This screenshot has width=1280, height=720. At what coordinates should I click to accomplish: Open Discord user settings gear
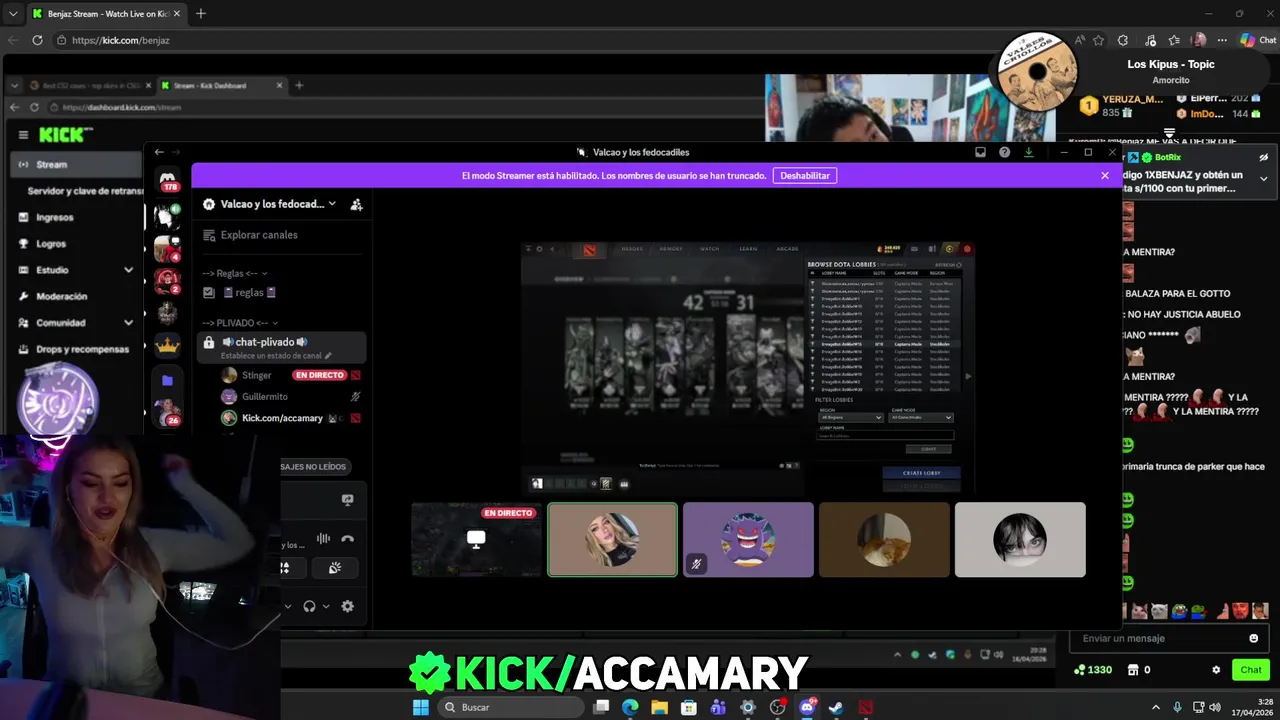pyautogui.click(x=347, y=606)
